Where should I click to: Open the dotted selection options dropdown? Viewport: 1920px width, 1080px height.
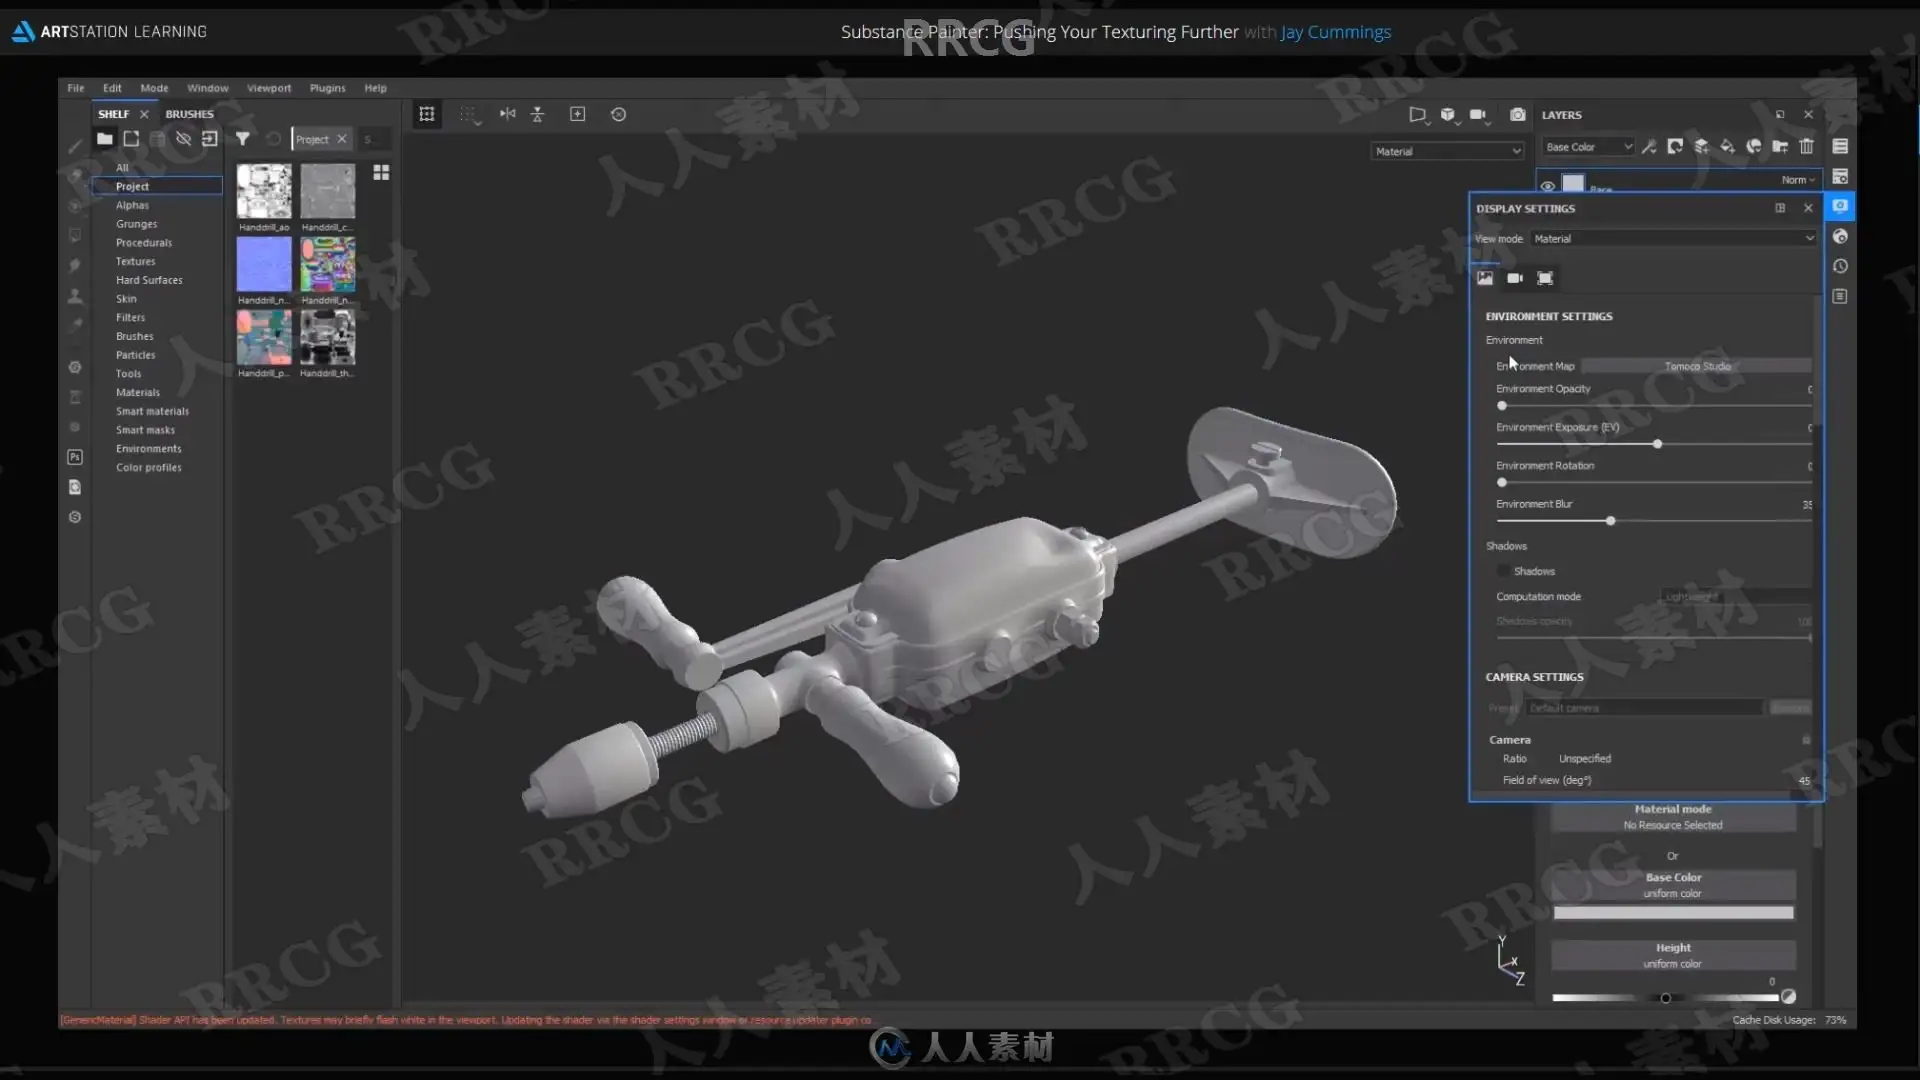tap(470, 115)
